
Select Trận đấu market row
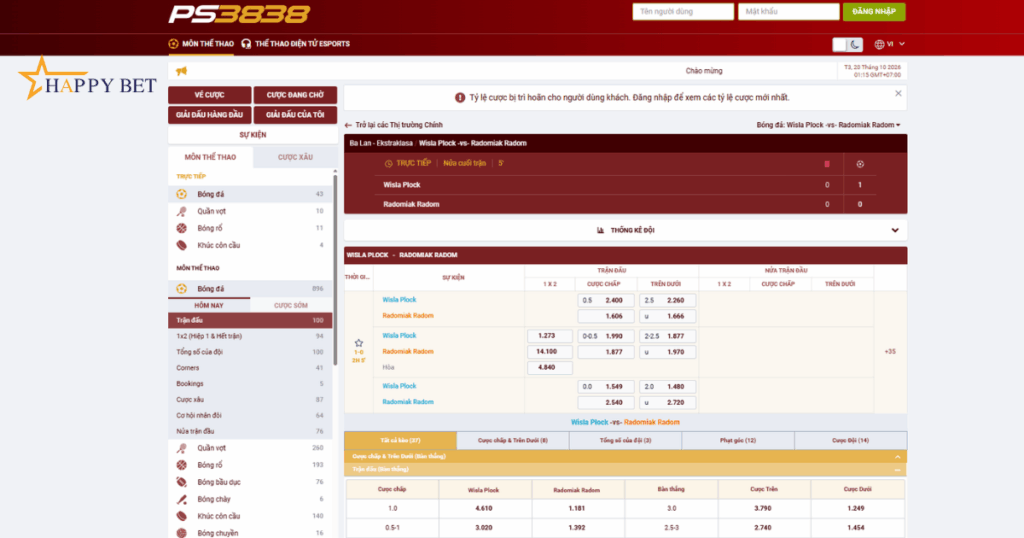tap(250, 320)
